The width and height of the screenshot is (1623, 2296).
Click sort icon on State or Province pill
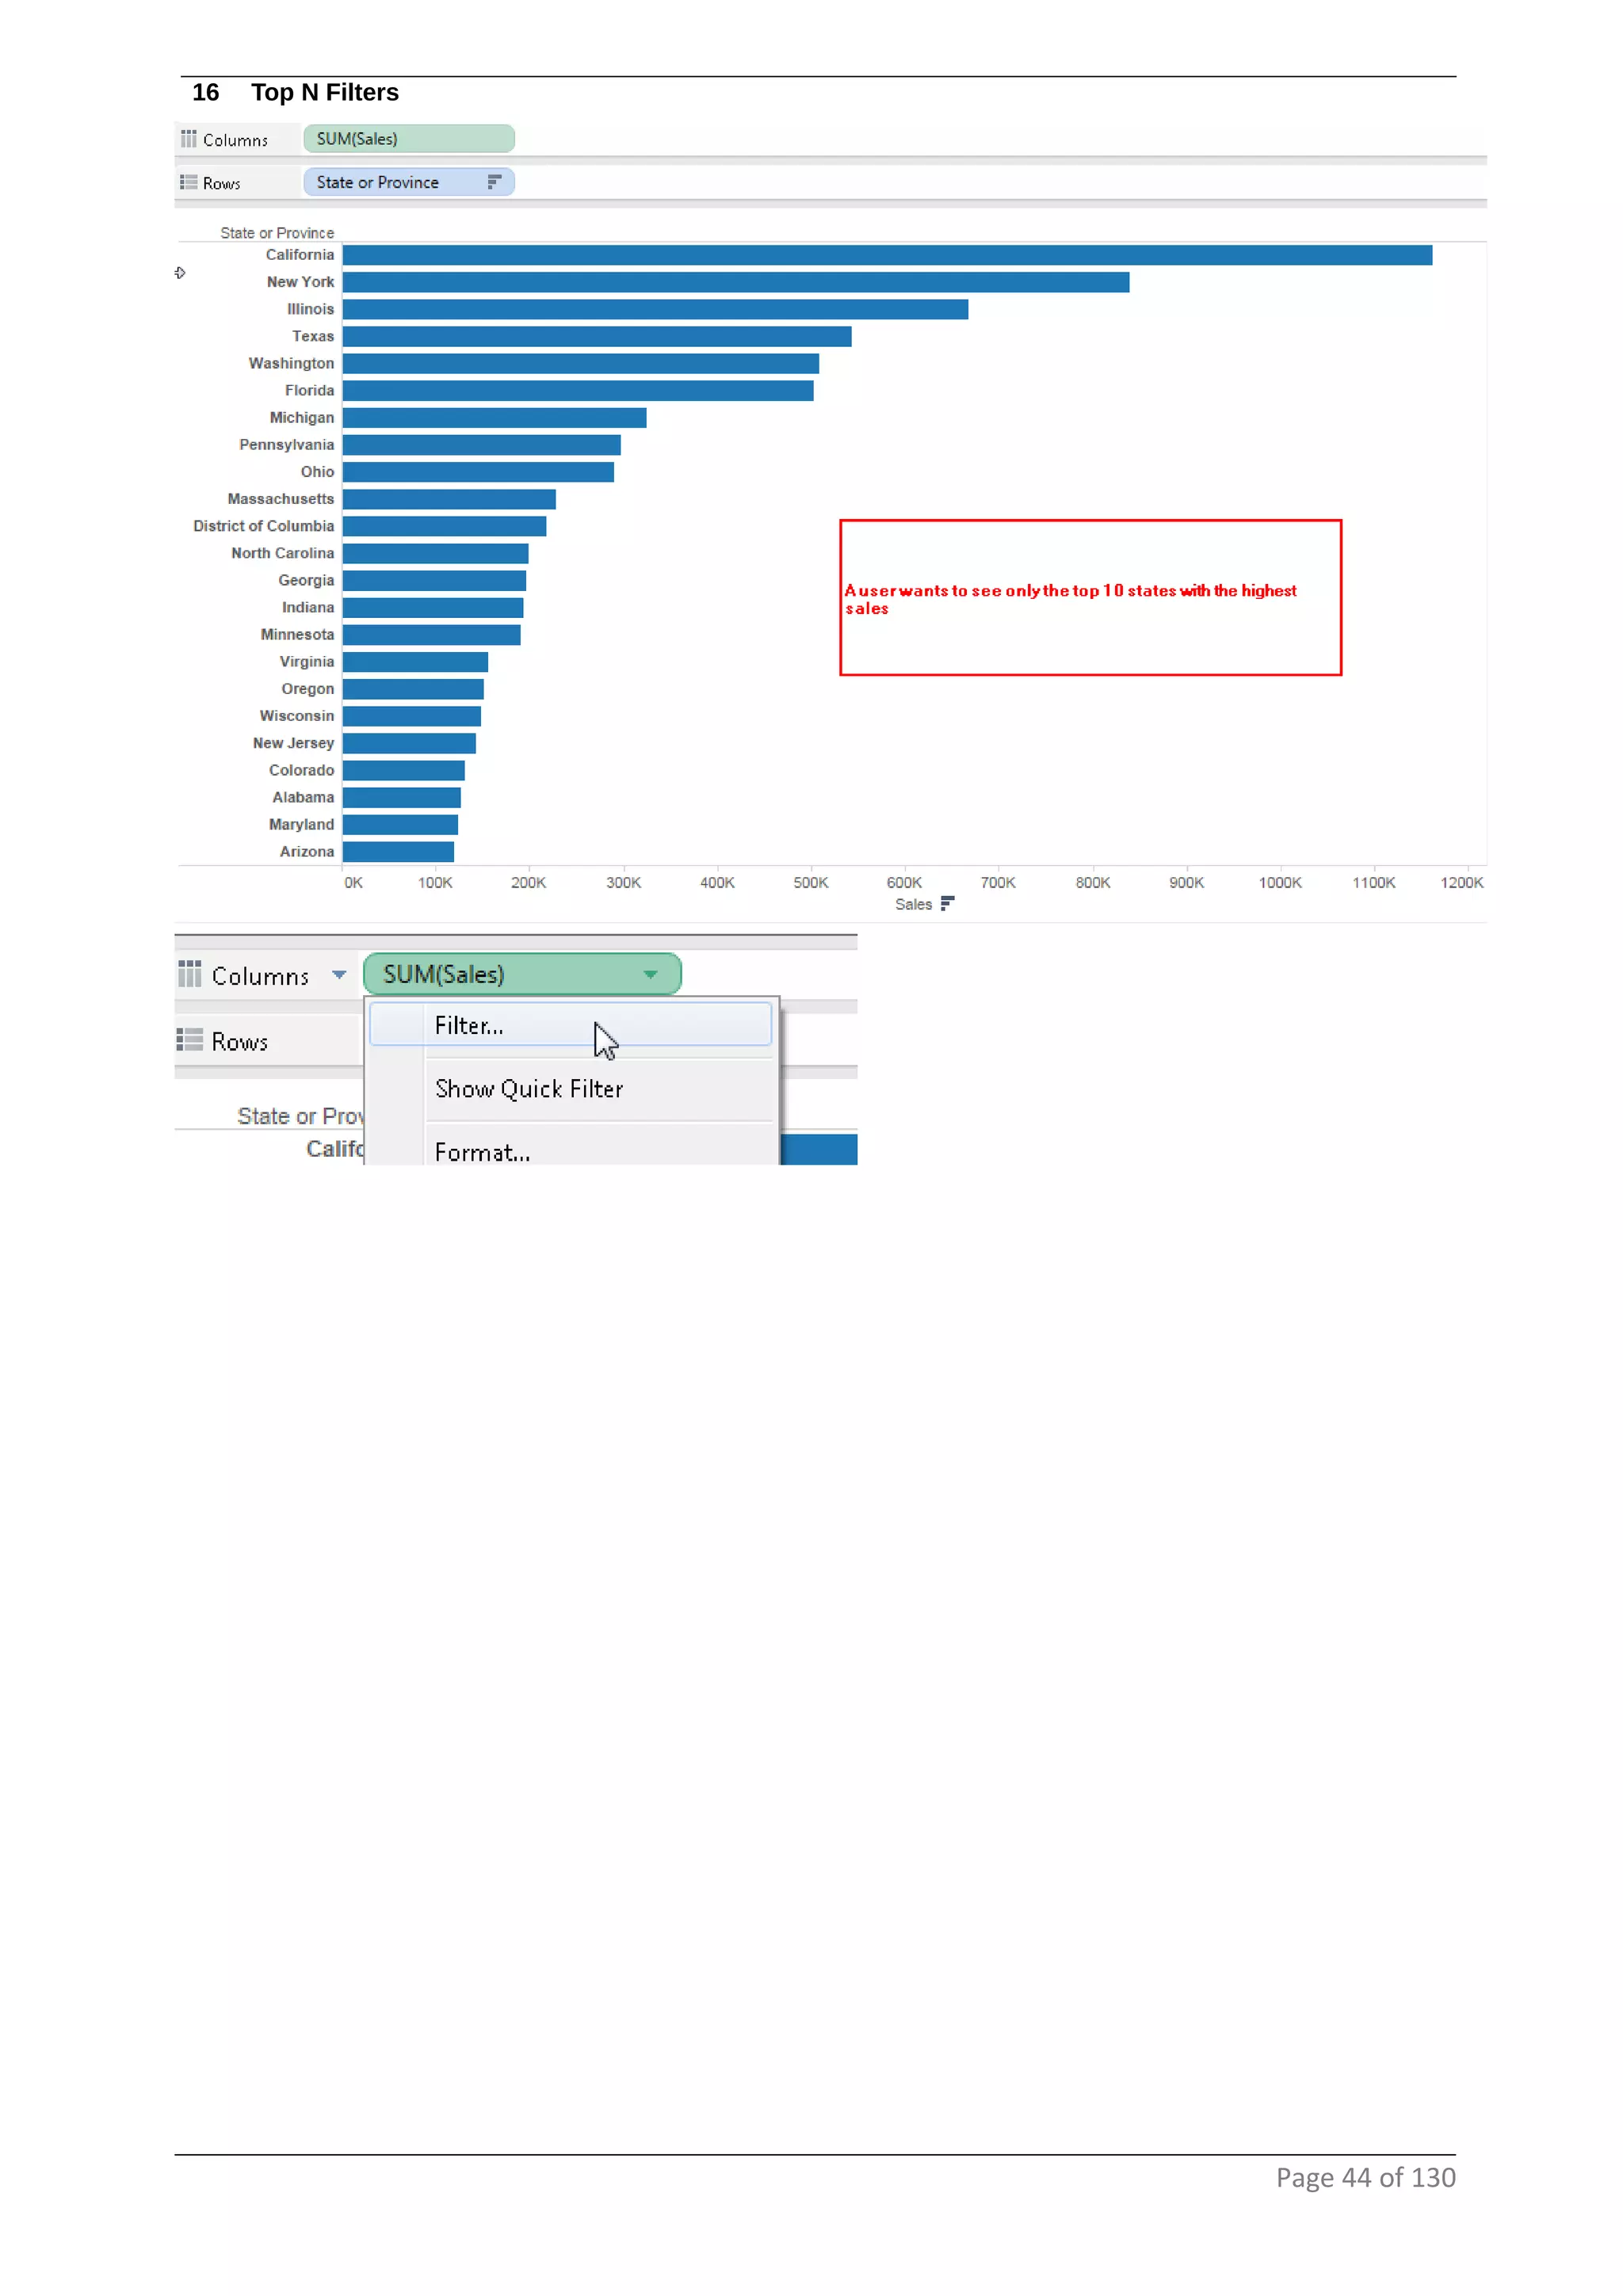tap(494, 182)
